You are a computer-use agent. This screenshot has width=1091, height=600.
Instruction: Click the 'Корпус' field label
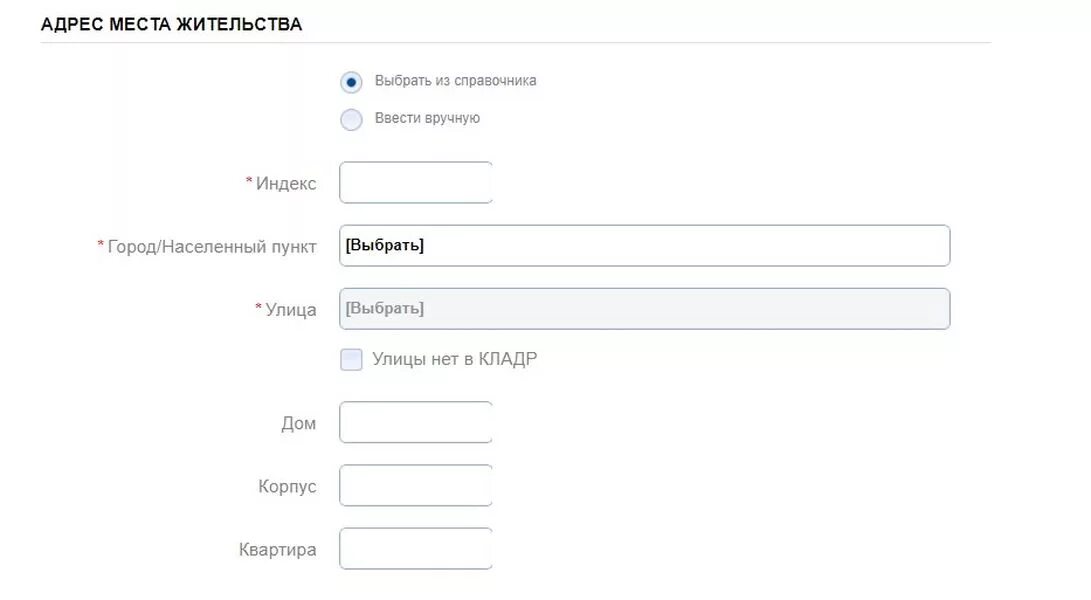click(287, 487)
